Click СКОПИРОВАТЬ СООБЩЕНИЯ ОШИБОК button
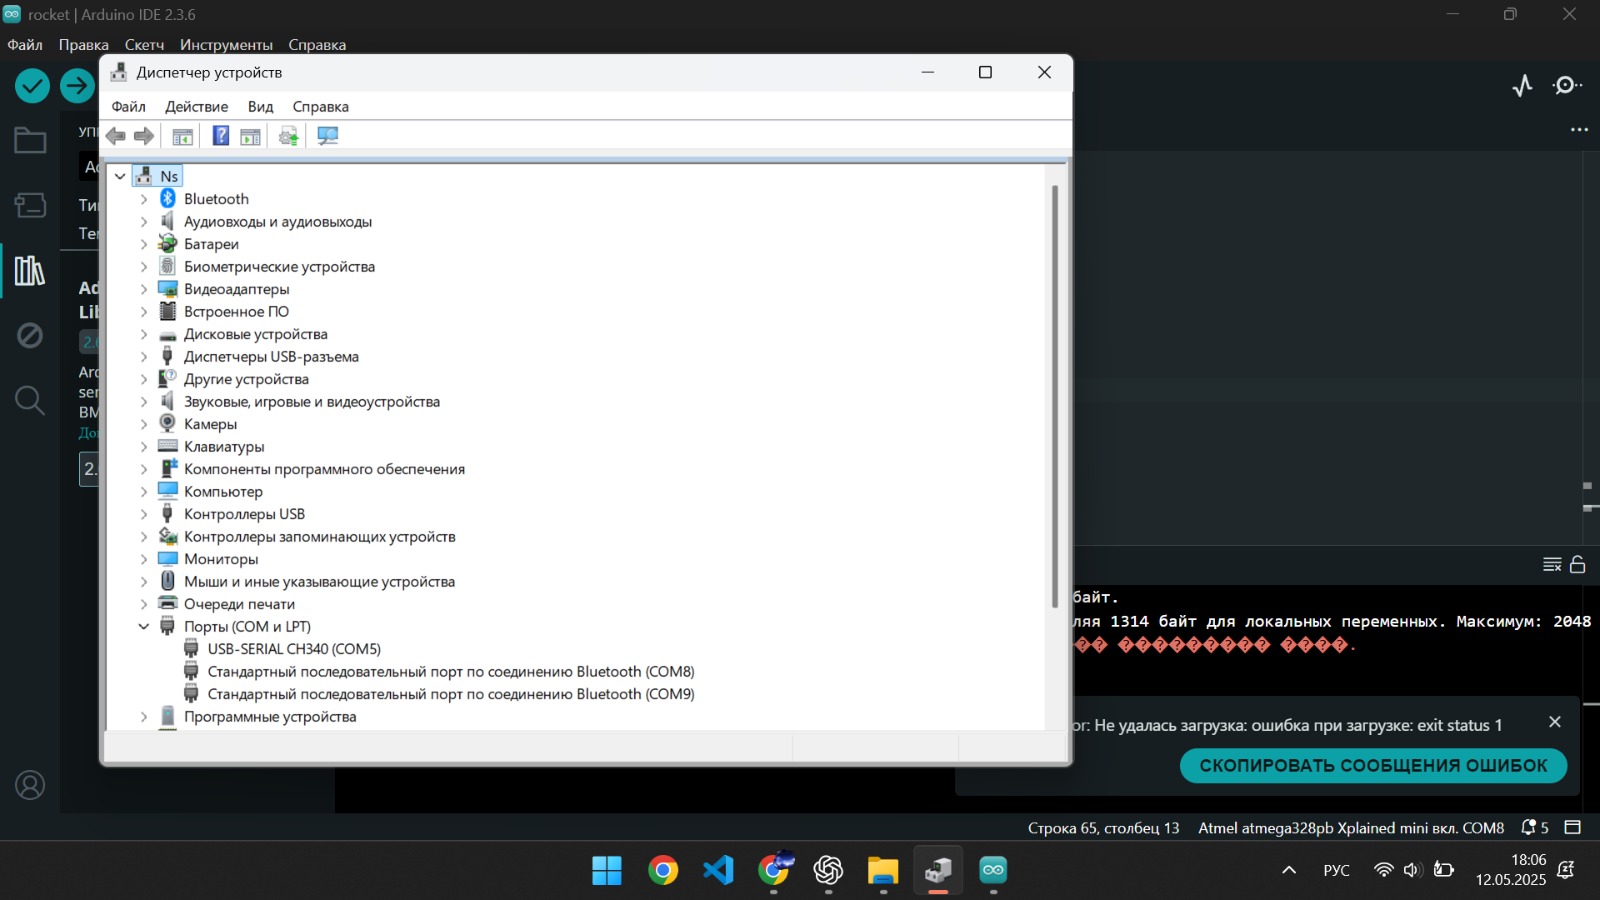Viewport: 1600px width, 900px height. (x=1373, y=765)
